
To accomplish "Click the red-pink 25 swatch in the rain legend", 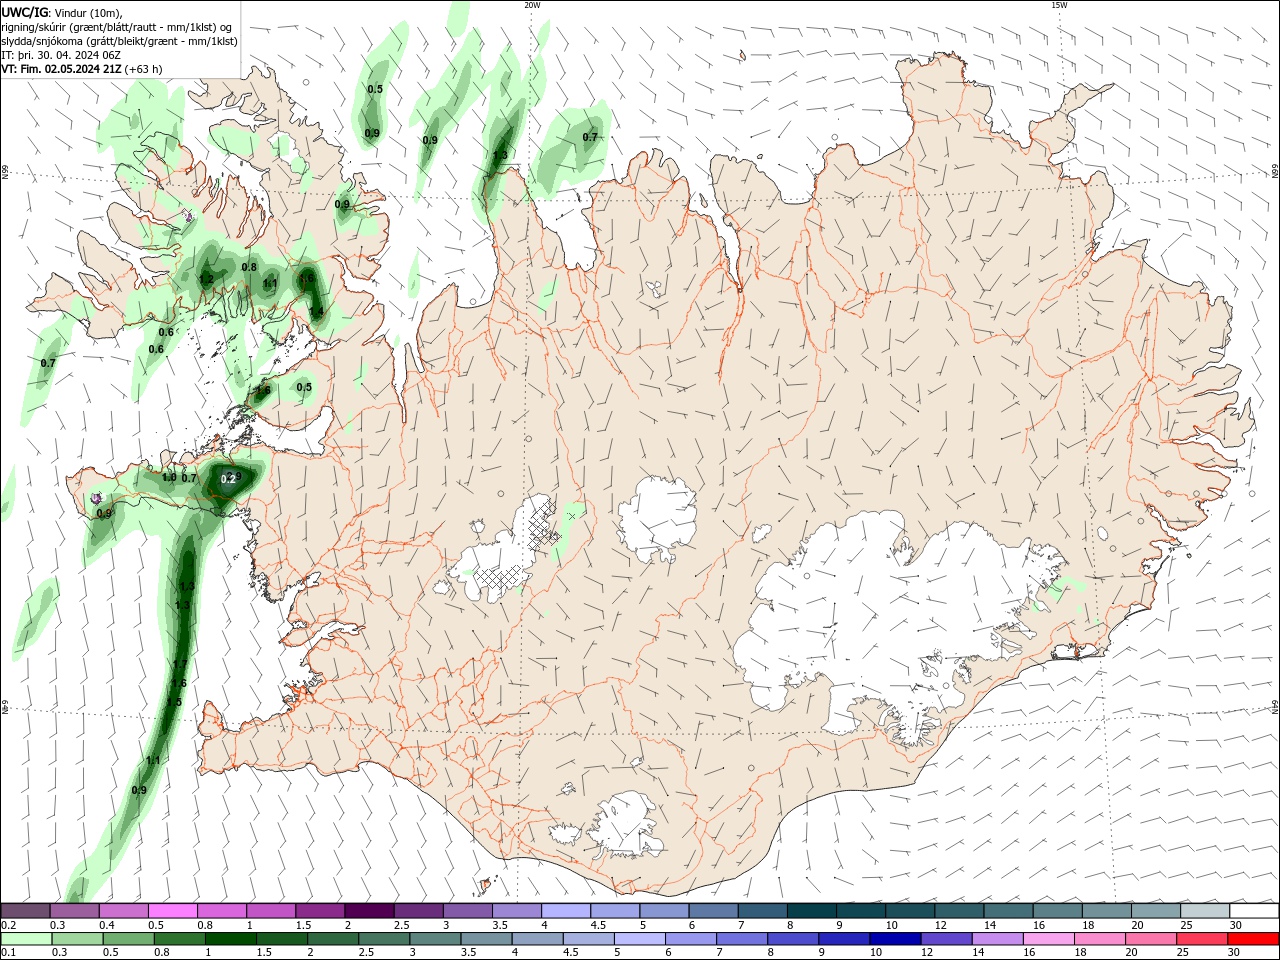I will [1201, 939].
